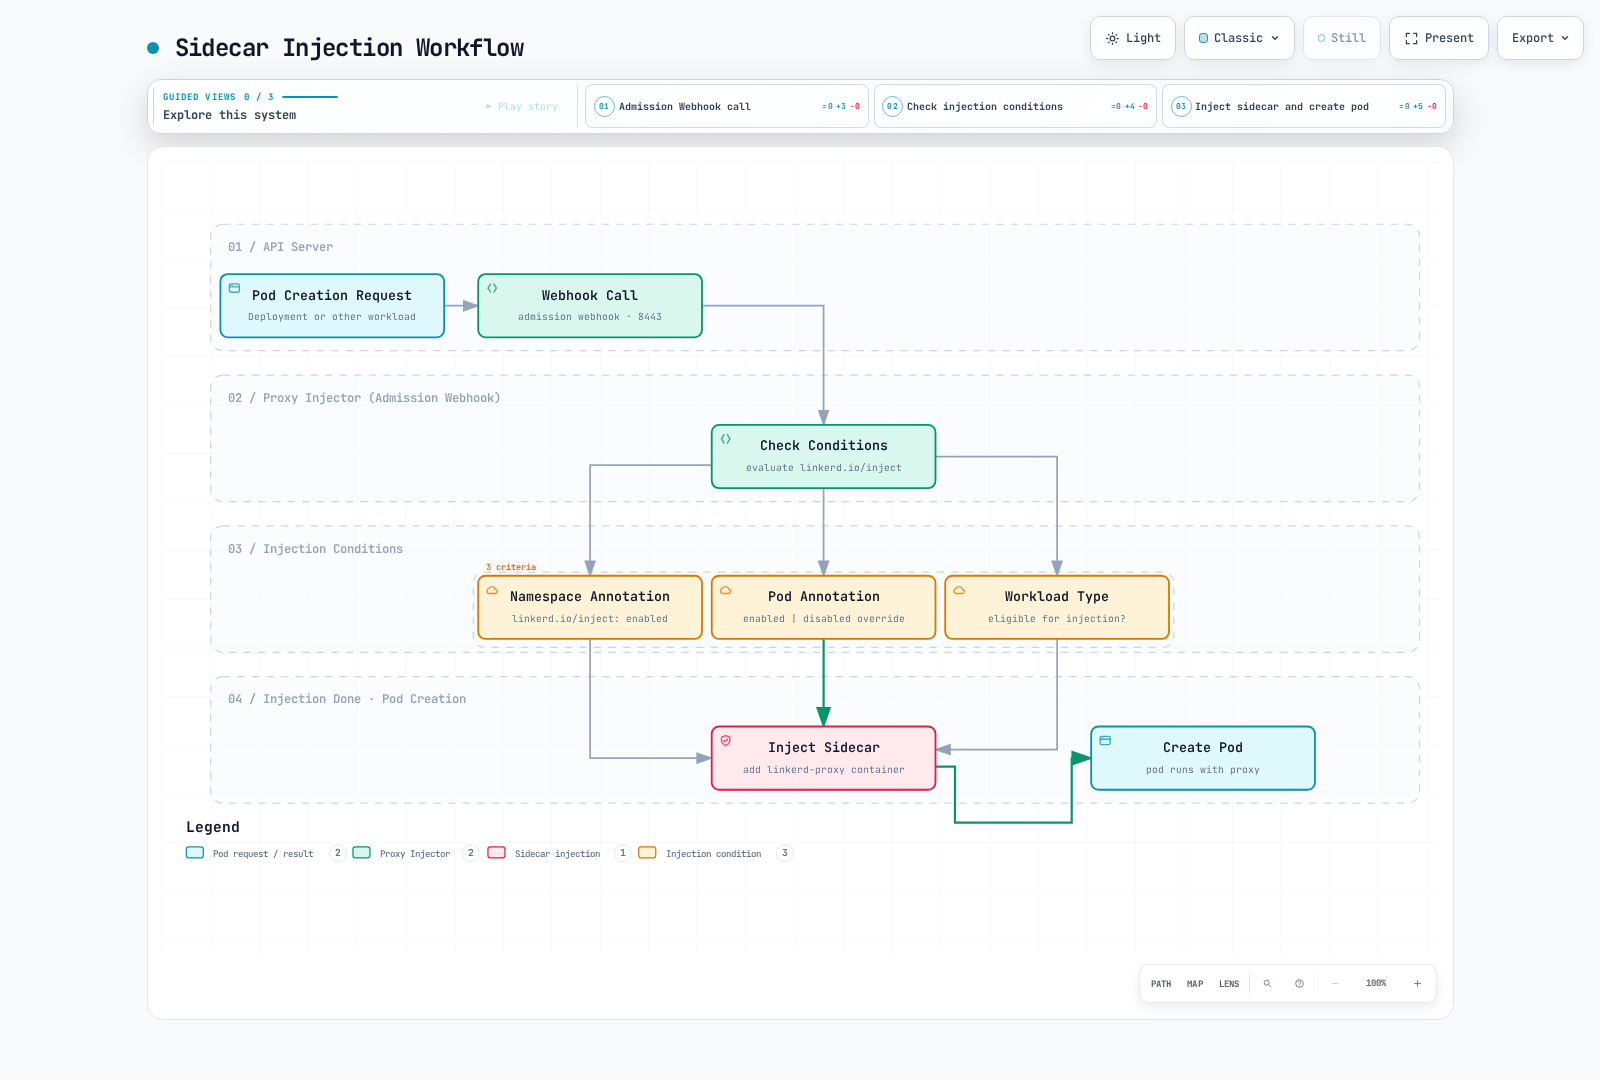Click Play story button
Viewport: 1600px width, 1080px height.
522,106
